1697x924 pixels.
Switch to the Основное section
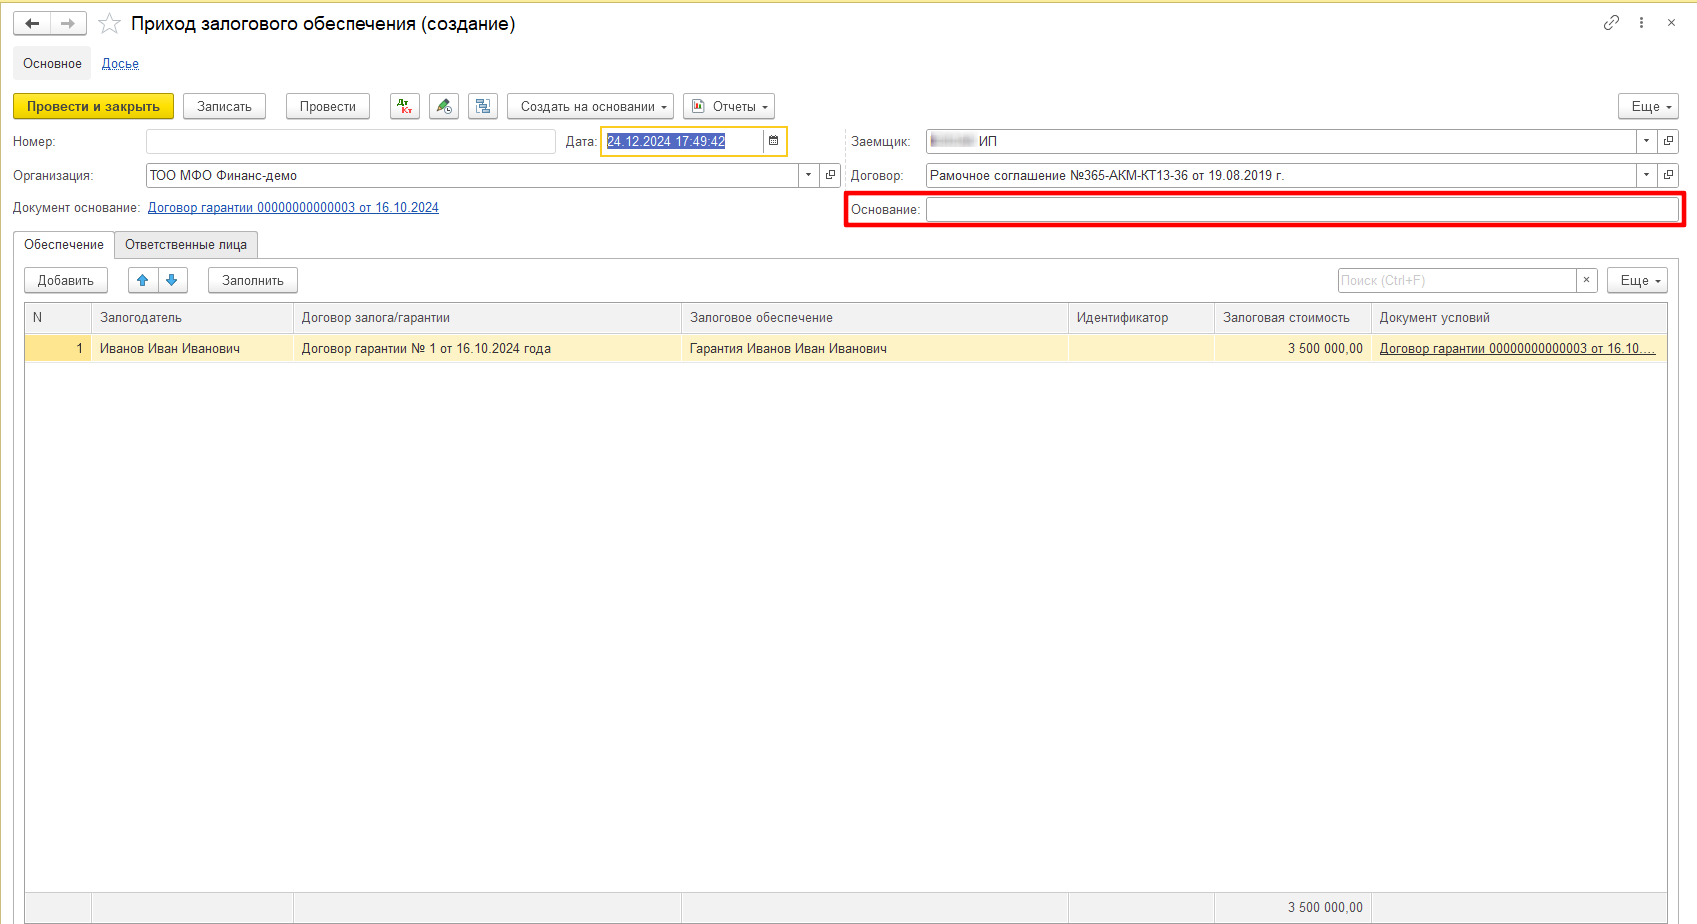pos(52,63)
